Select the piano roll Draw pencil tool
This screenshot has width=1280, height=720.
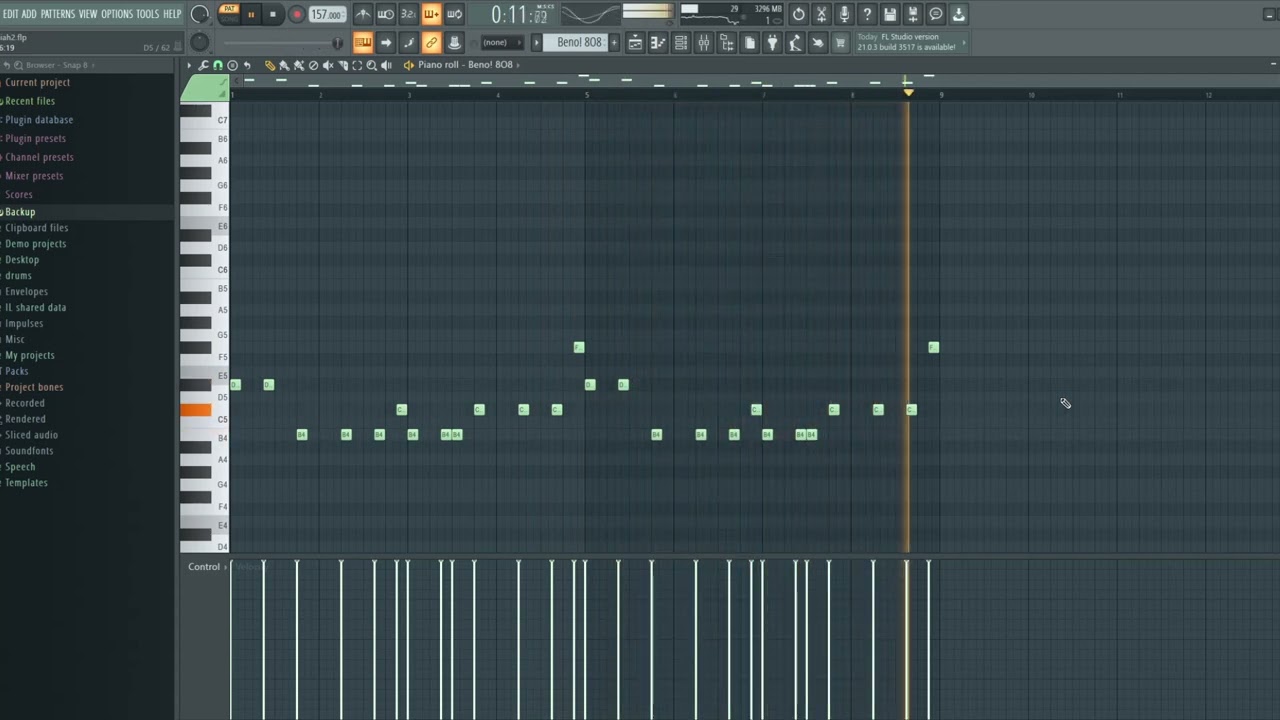(x=270, y=65)
